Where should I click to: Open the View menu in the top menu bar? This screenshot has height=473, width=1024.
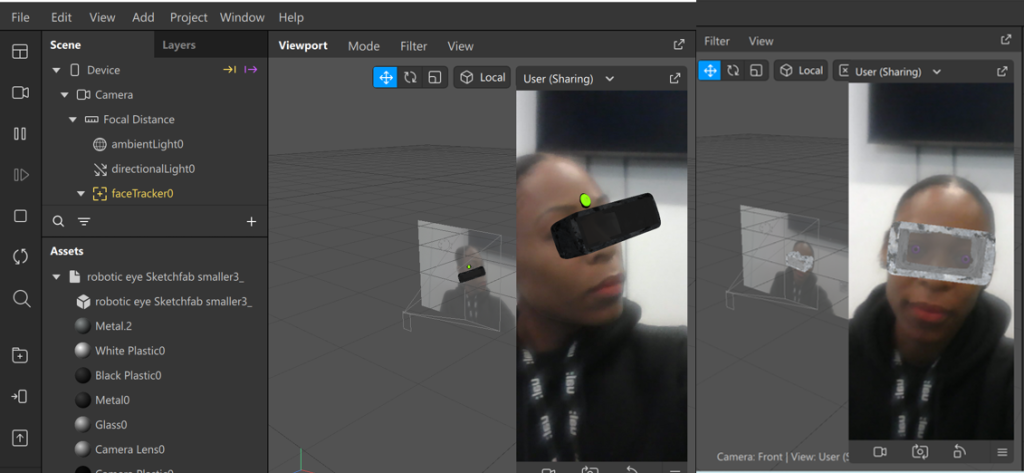(102, 18)
